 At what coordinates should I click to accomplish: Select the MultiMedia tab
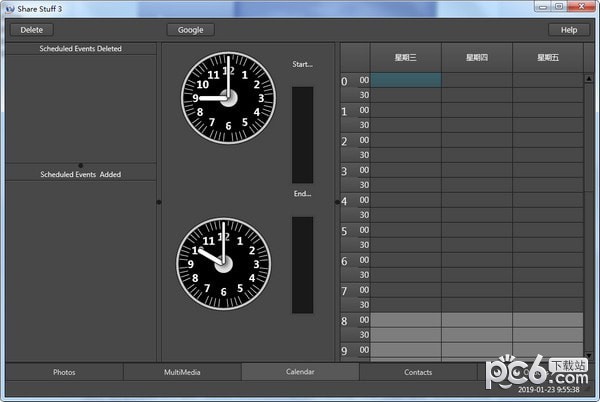182,372
